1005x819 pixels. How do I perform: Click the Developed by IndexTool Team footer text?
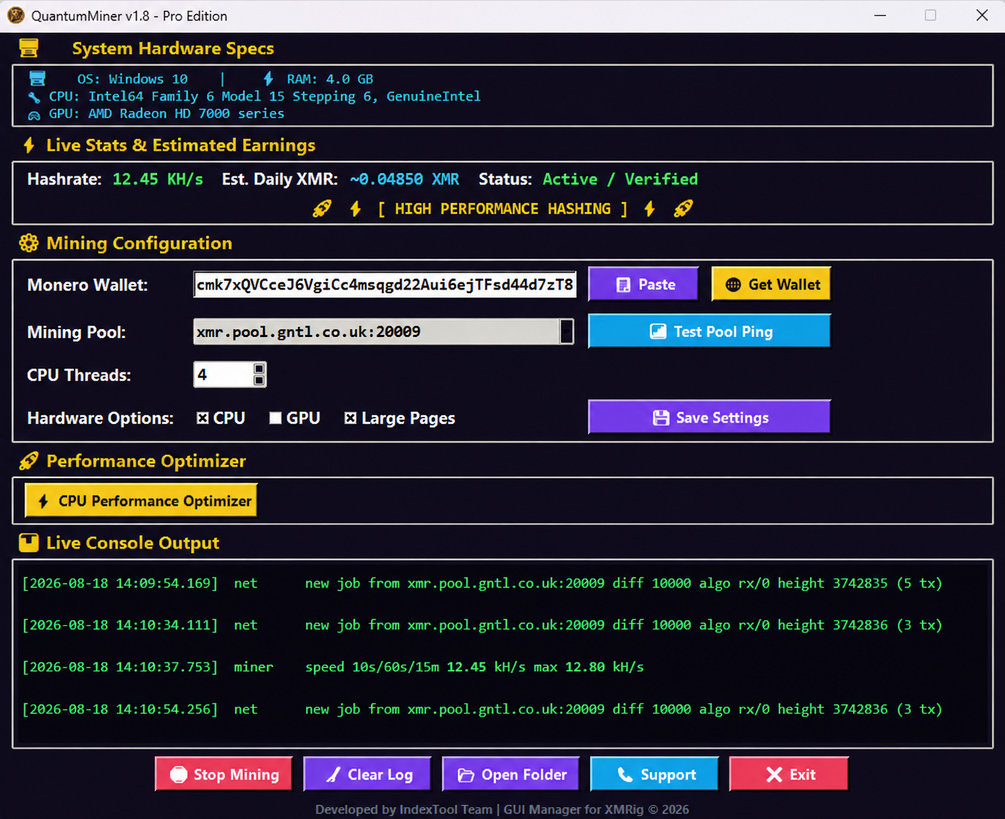502,809
